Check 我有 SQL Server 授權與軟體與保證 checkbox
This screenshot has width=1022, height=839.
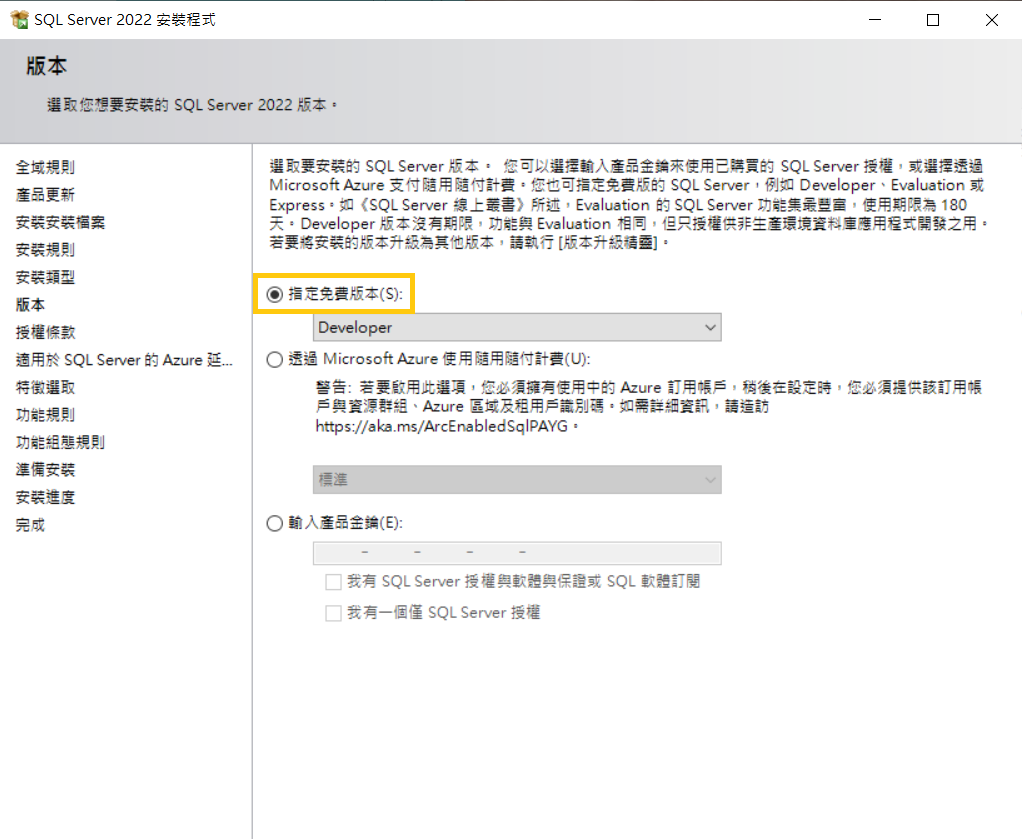(333, 581)
